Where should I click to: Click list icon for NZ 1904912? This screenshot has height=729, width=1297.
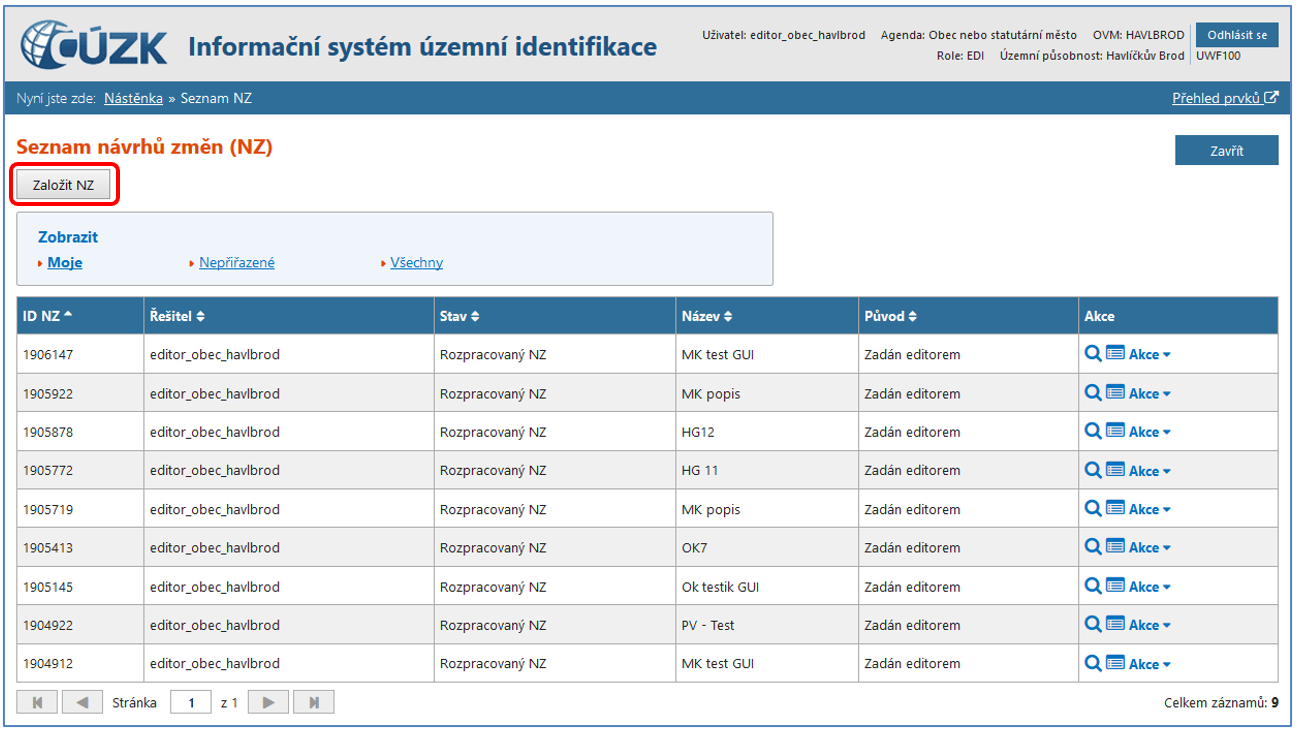(1115, 664)
